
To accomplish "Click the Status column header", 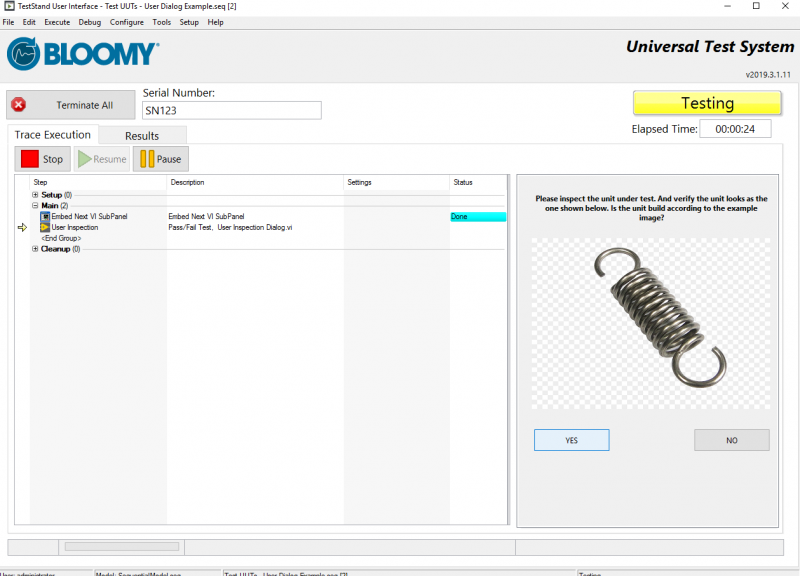I will click(x=463, y=182).
